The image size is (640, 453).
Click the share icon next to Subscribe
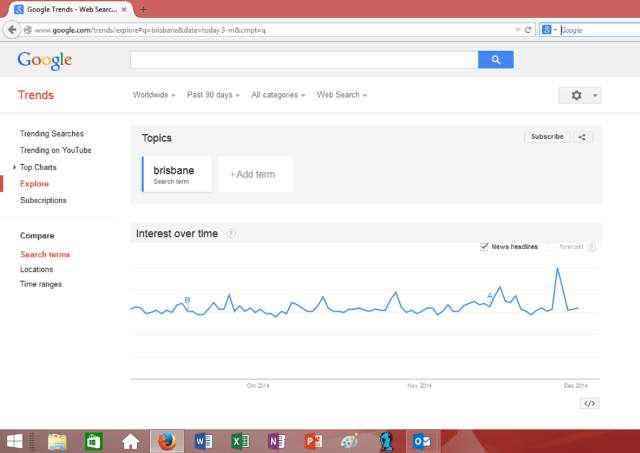(x=583, y=137)
